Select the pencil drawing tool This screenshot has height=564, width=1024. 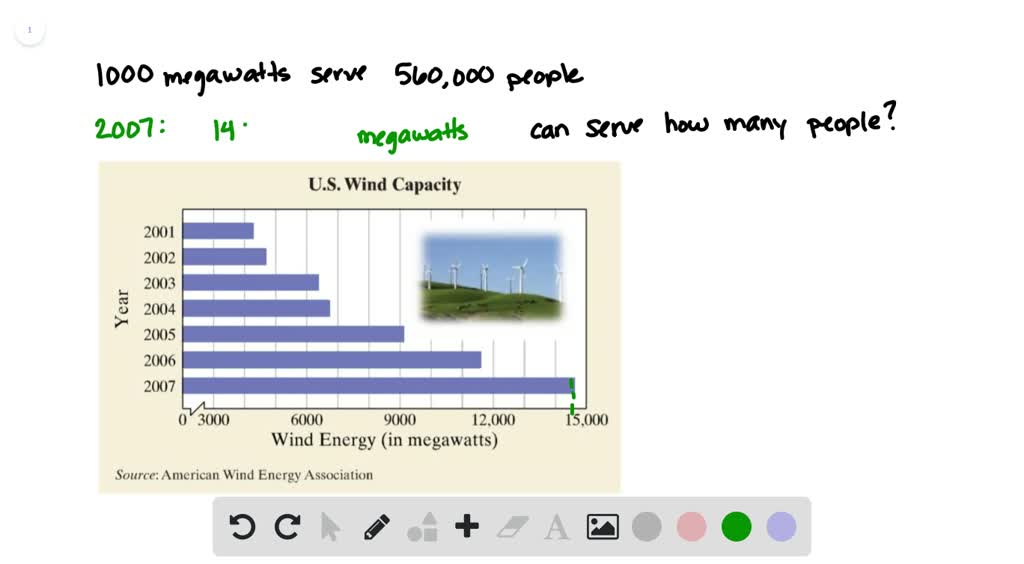pos(377,527)
